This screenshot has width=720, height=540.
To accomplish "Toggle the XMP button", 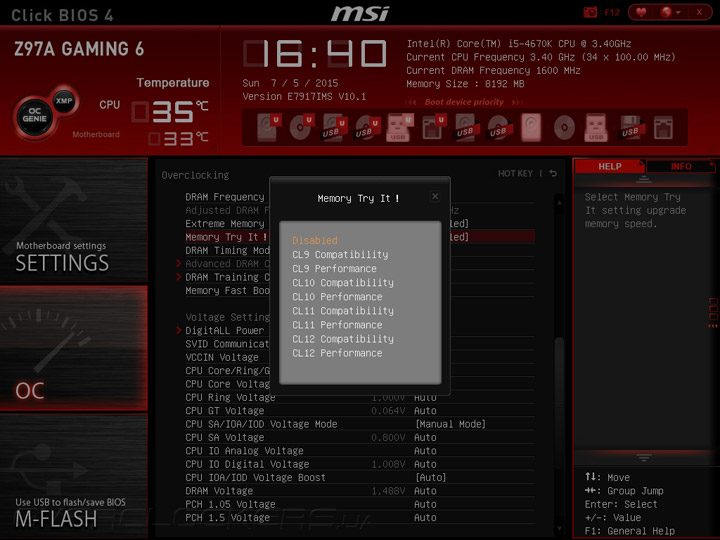I will (x=64, y=101).
